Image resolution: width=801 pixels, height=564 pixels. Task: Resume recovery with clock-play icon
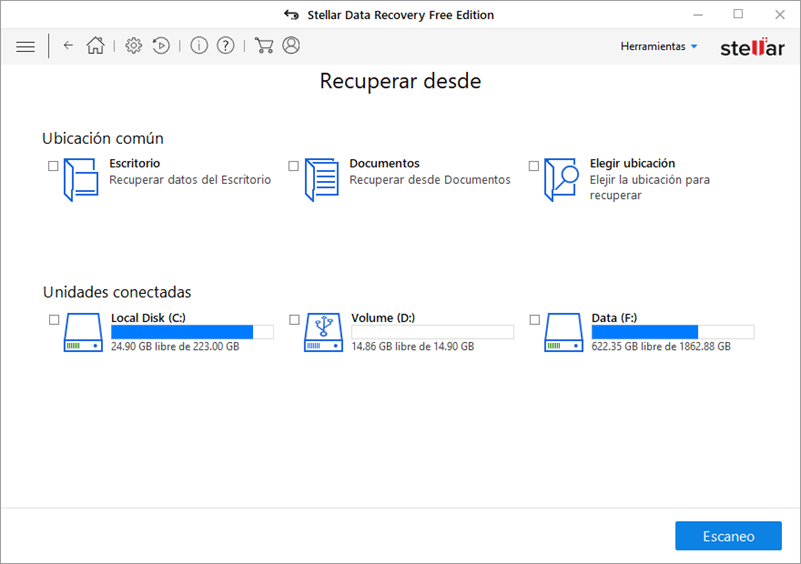pyautogui.click(x=161, y=45)
